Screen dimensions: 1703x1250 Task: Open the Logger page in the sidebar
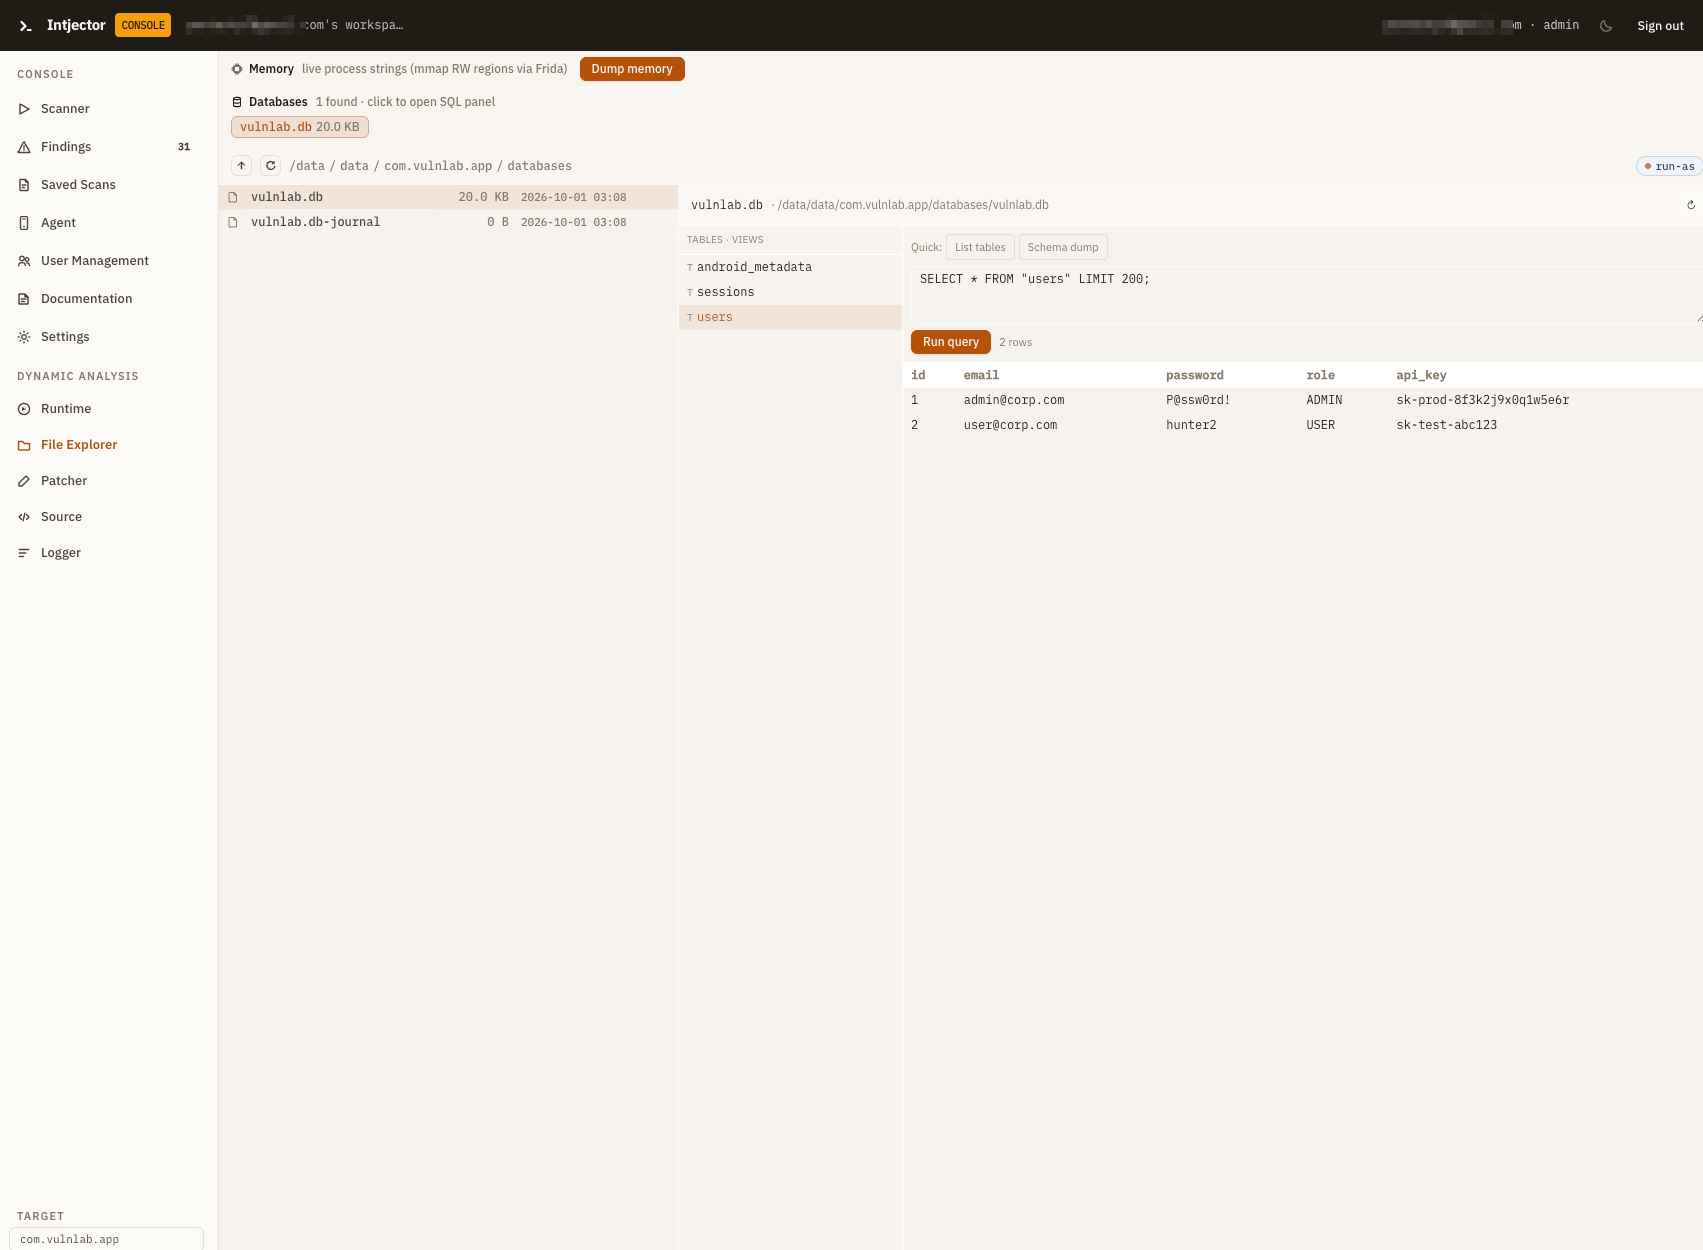point(60,553)
